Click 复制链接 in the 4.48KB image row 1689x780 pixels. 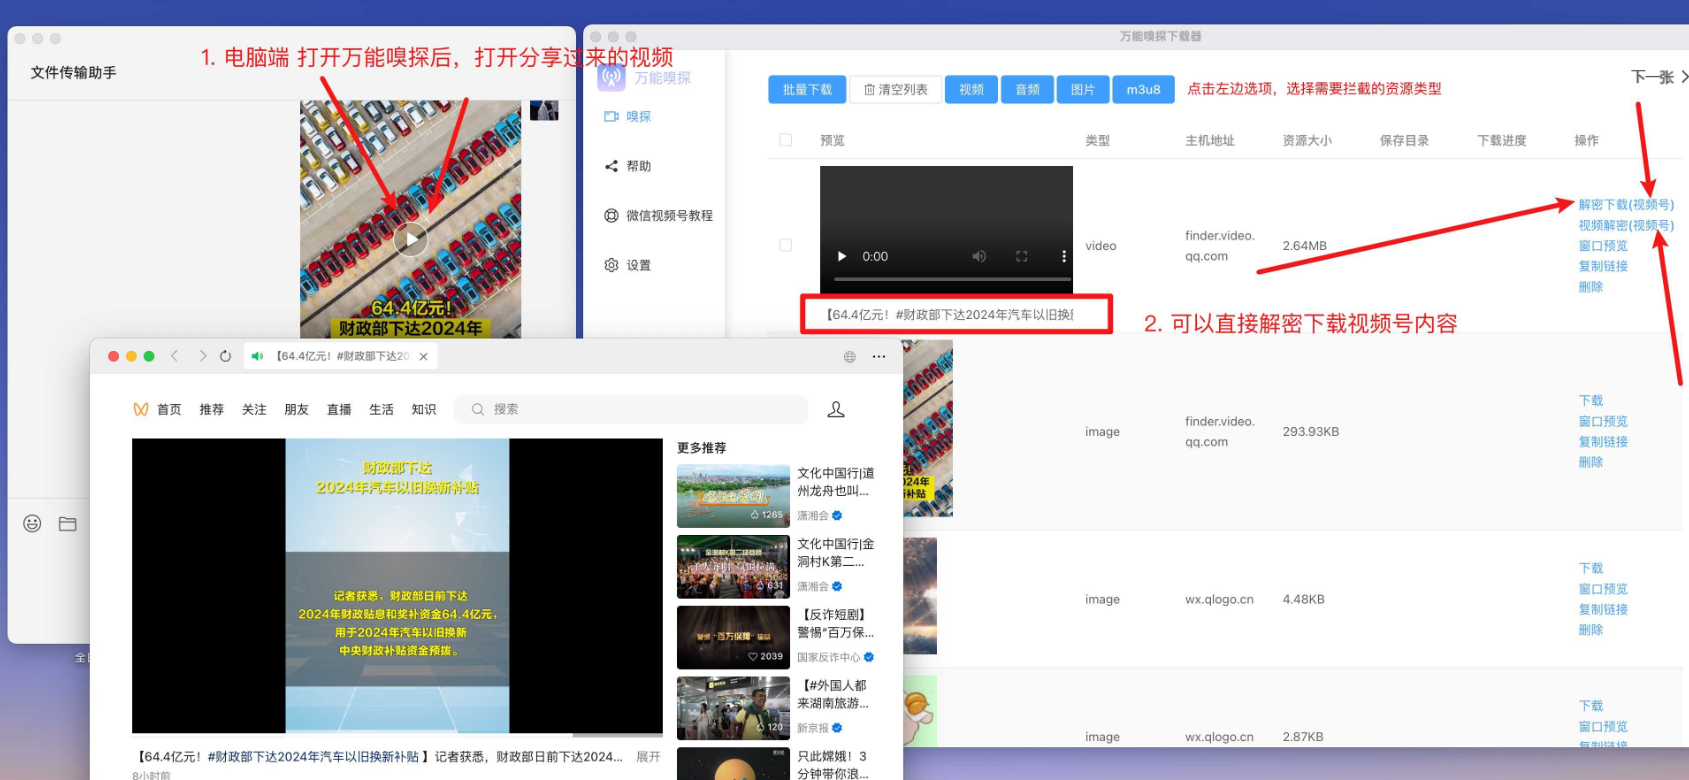coord(1603,609)
